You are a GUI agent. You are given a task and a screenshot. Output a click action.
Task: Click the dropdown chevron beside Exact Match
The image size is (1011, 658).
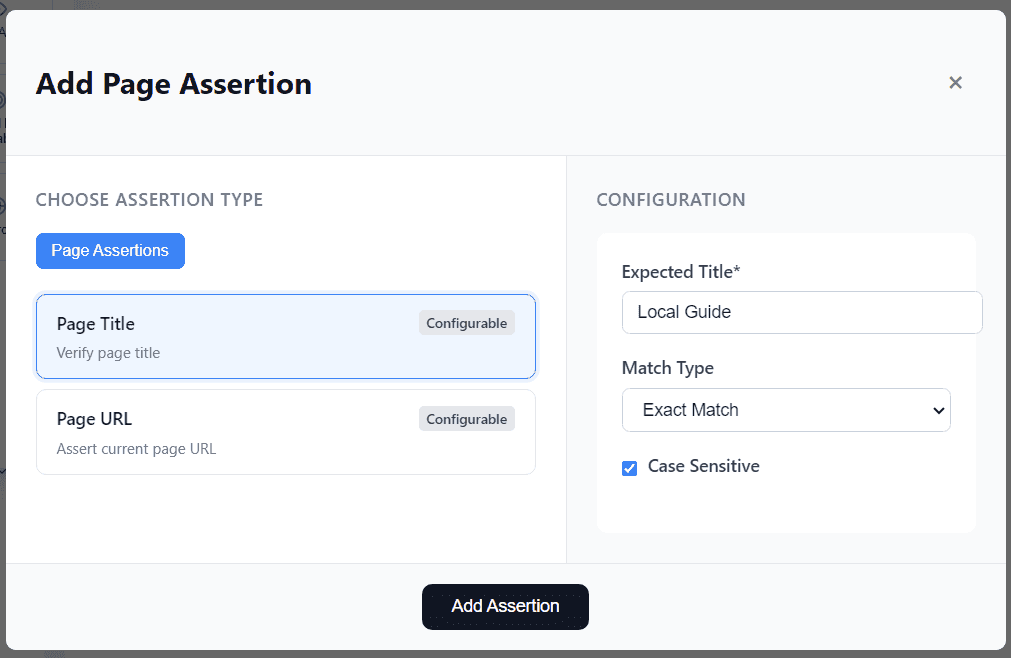[938, 410]
